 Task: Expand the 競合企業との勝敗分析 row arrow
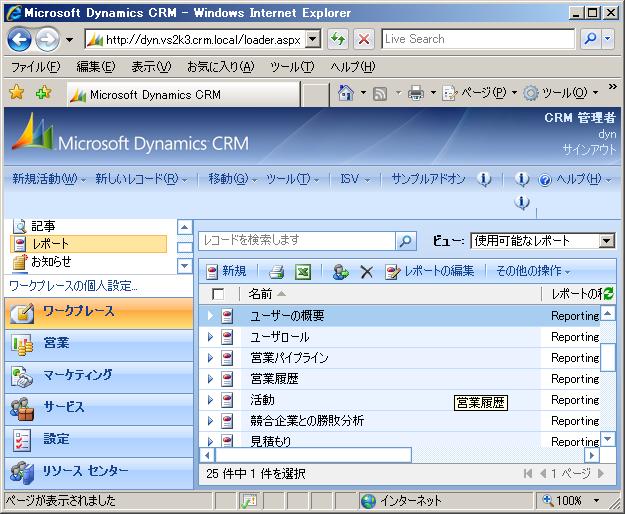click(210, 421)
